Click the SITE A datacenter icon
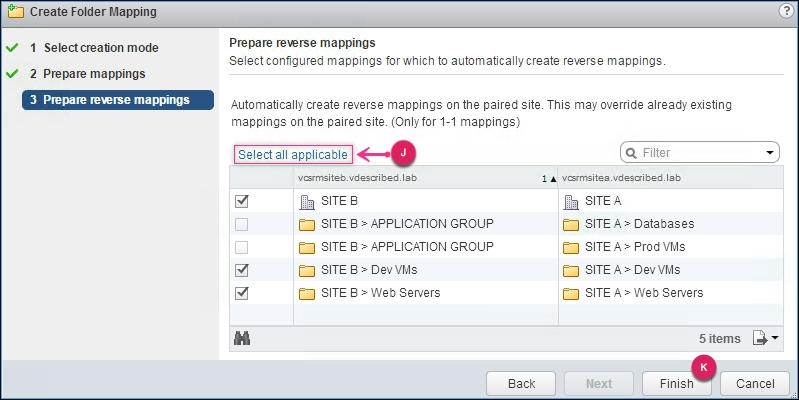 (571, 202)
